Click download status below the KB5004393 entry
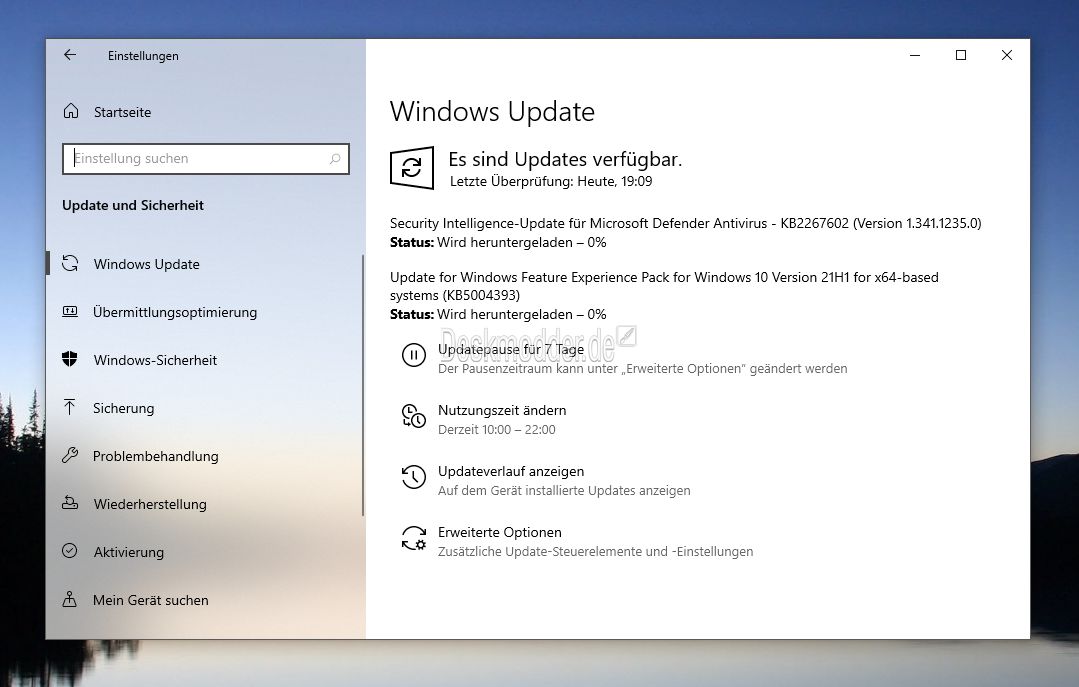The height and width of the screenshot is (687, 1079). pyautogui.click(x=498, y=315)
